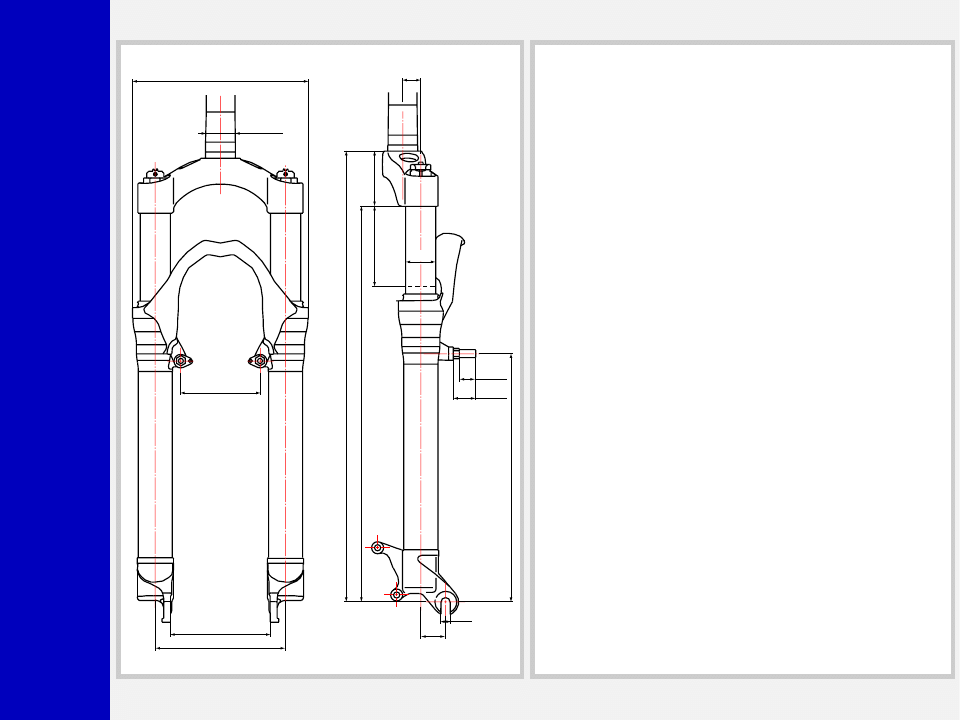This screenshot has height=720, width=960.
Task: Click the steerer tube in front view
Action: (x=220, y=125)
